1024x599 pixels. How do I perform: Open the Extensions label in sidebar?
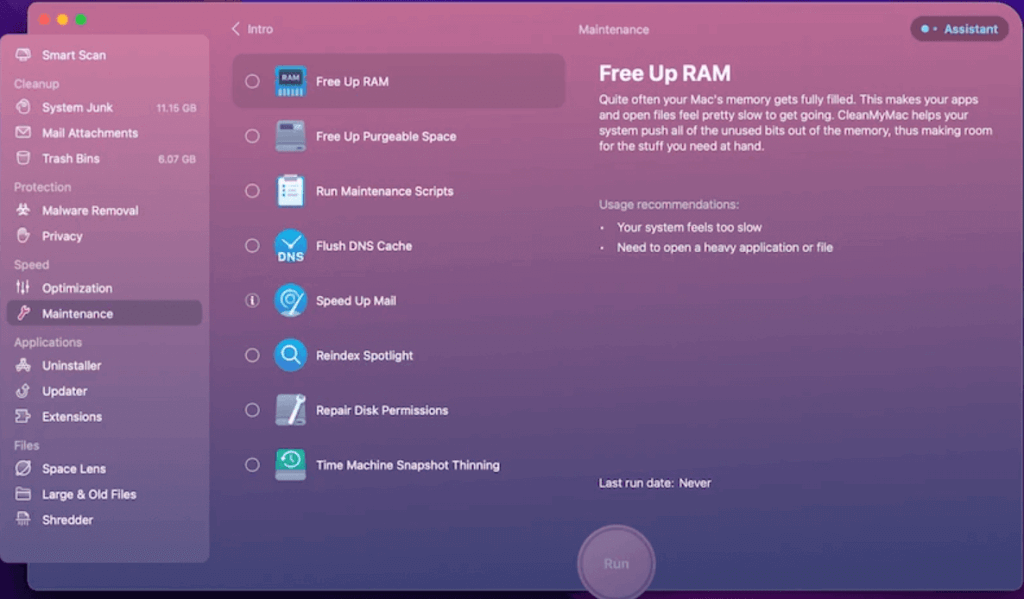click(72, 416)
